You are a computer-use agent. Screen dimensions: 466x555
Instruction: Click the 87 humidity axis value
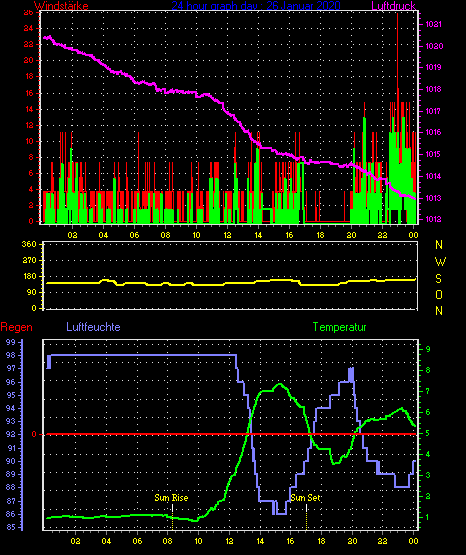(11, 502)
